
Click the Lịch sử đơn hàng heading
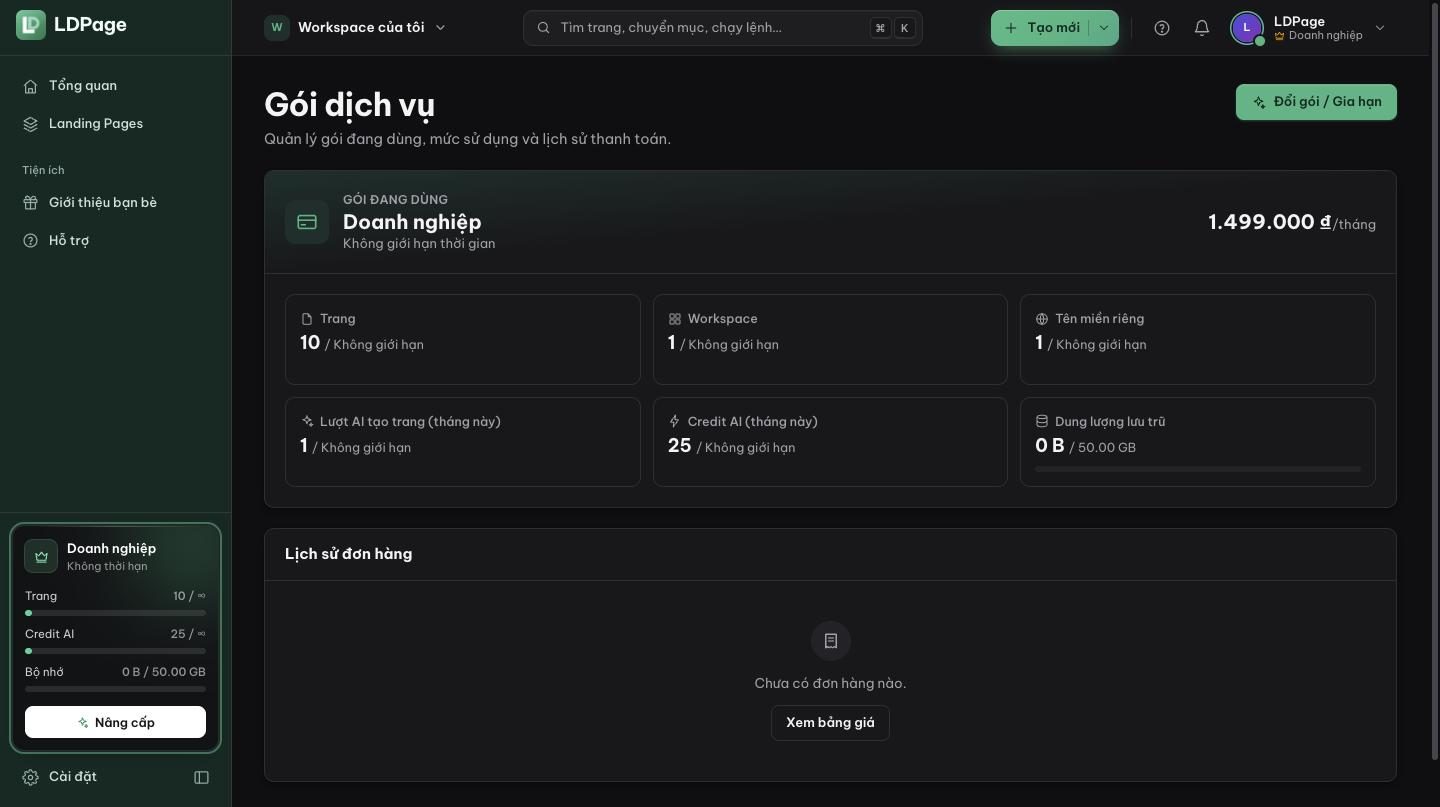click(x=348, y=554)
